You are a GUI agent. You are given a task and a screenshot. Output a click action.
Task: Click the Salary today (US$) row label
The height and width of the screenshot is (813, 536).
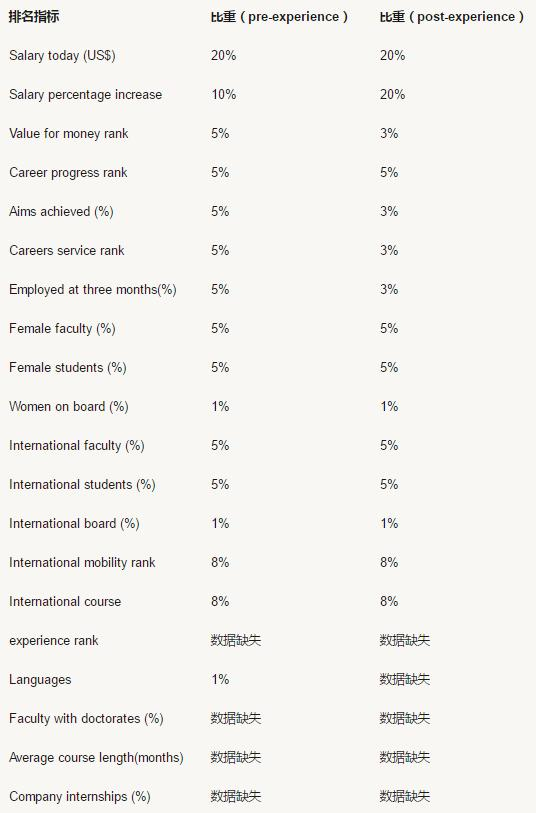tap(62, 55)
